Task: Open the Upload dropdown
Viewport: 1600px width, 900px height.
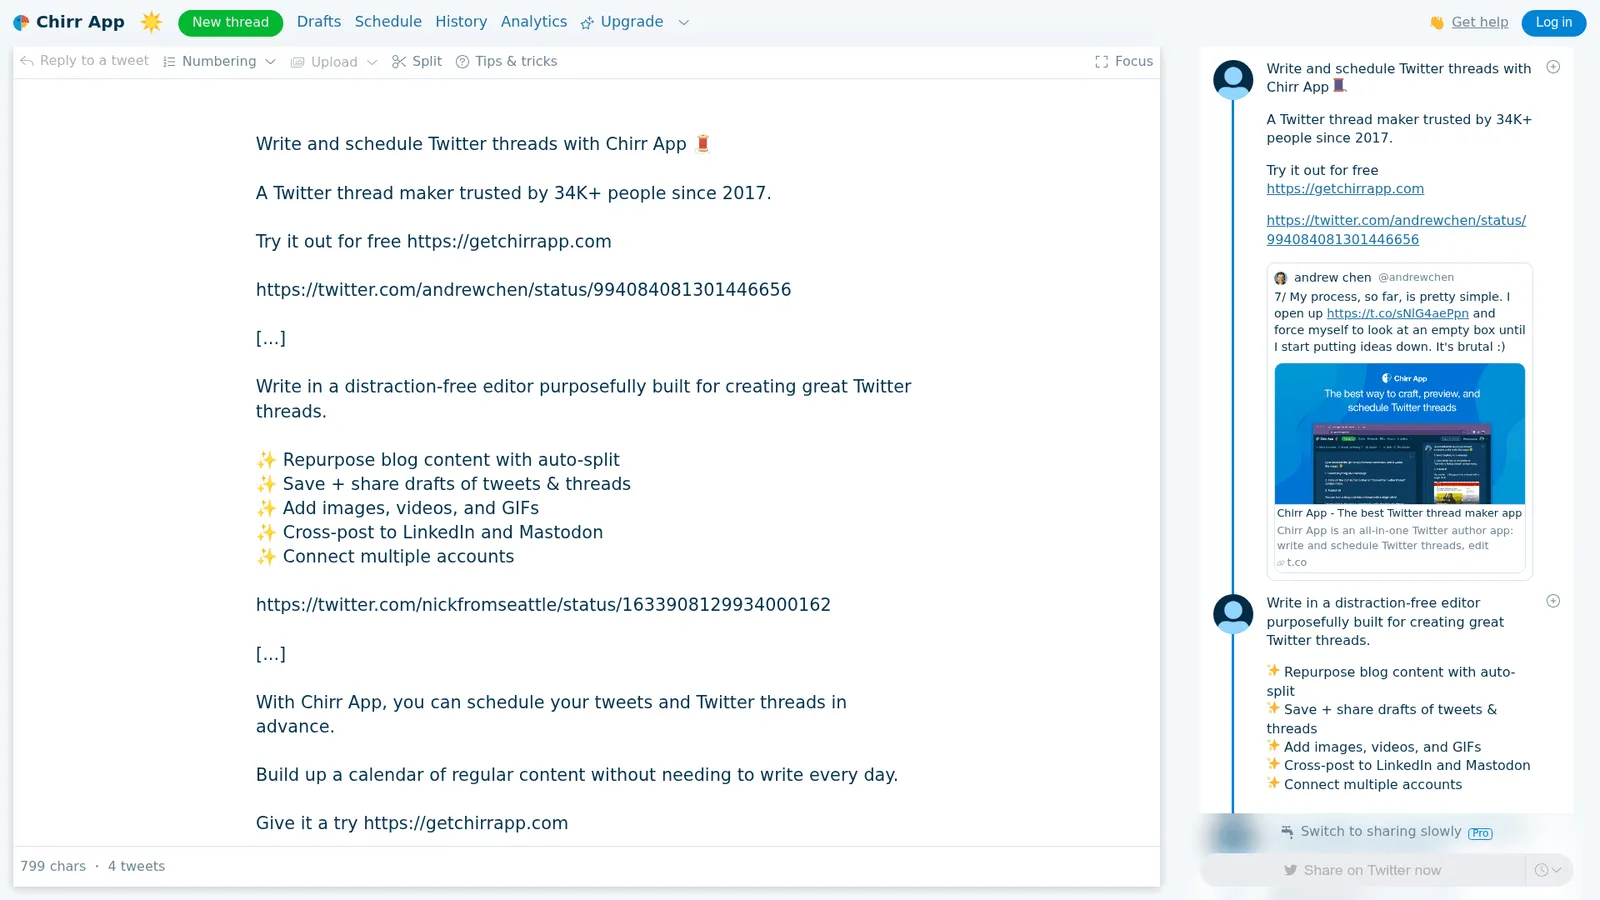Action: pos(334,62)
